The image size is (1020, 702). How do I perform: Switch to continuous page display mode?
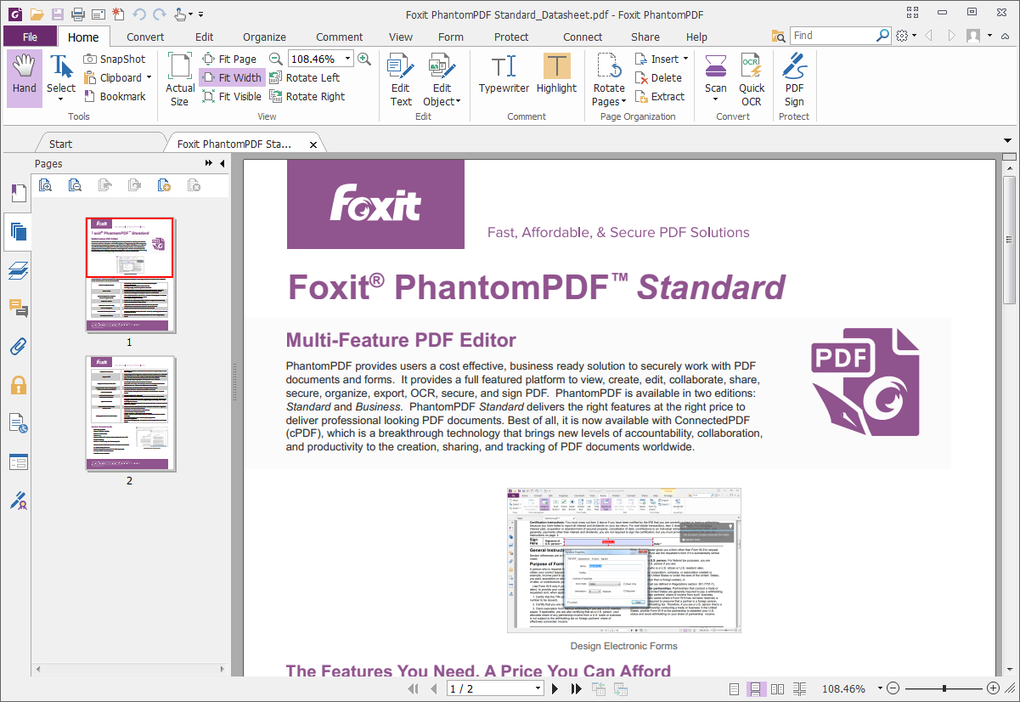(x=756, y=688)
